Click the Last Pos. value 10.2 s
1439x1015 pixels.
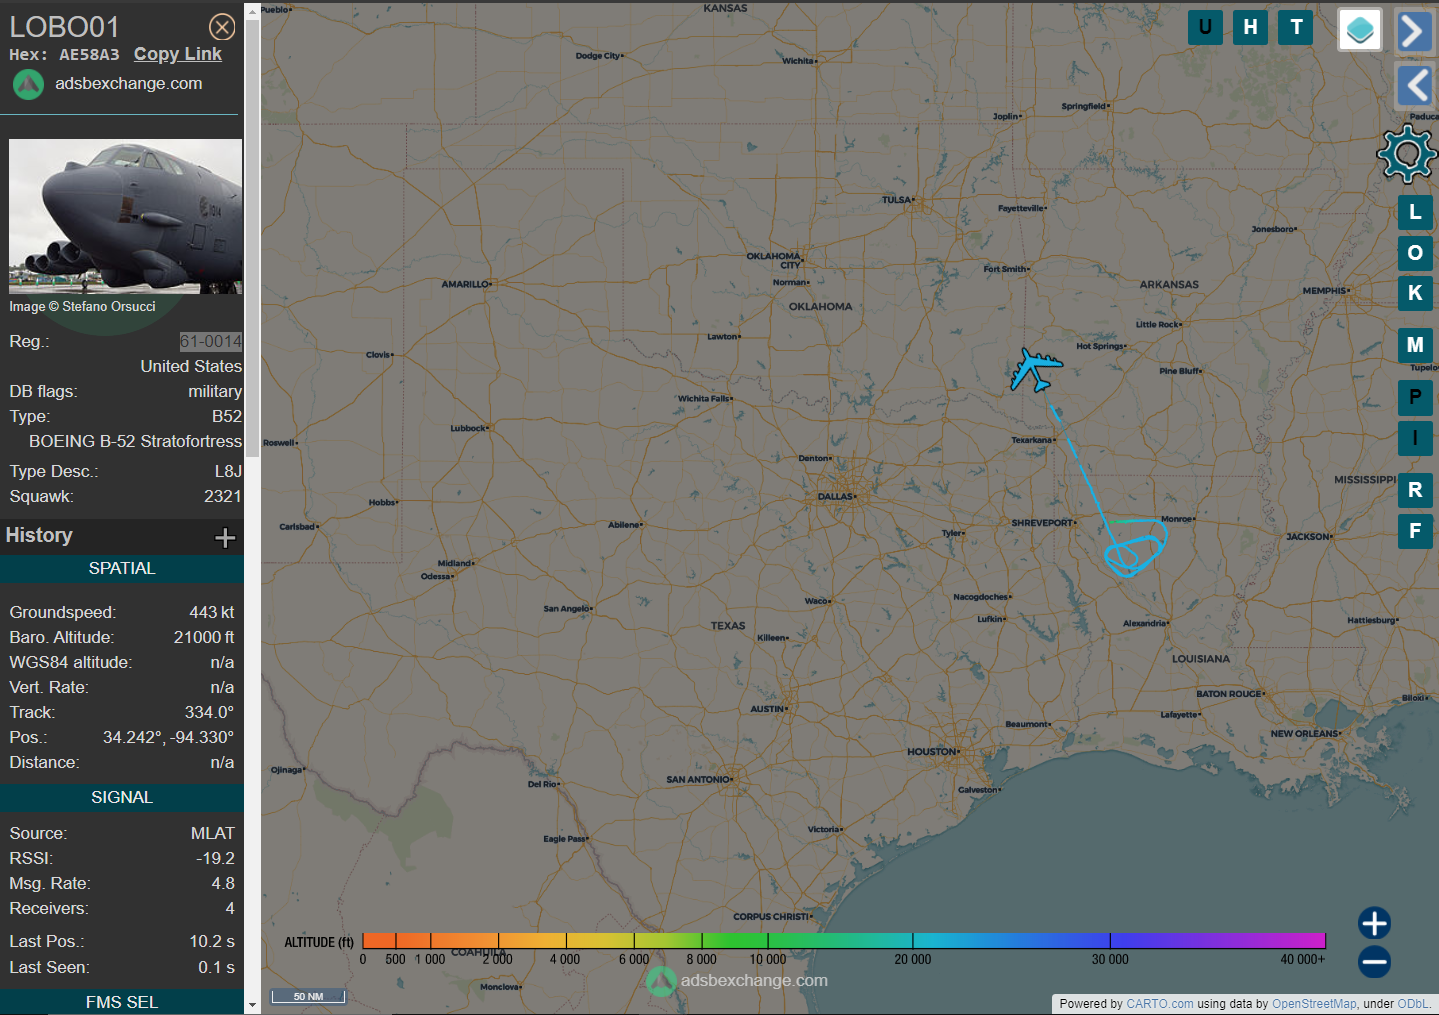[x=212, y=942]
